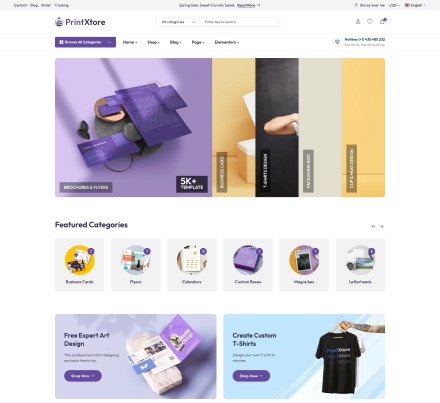Open the Shop menu
This screenshot has width=440, height=403.
(x=153, y=42)
